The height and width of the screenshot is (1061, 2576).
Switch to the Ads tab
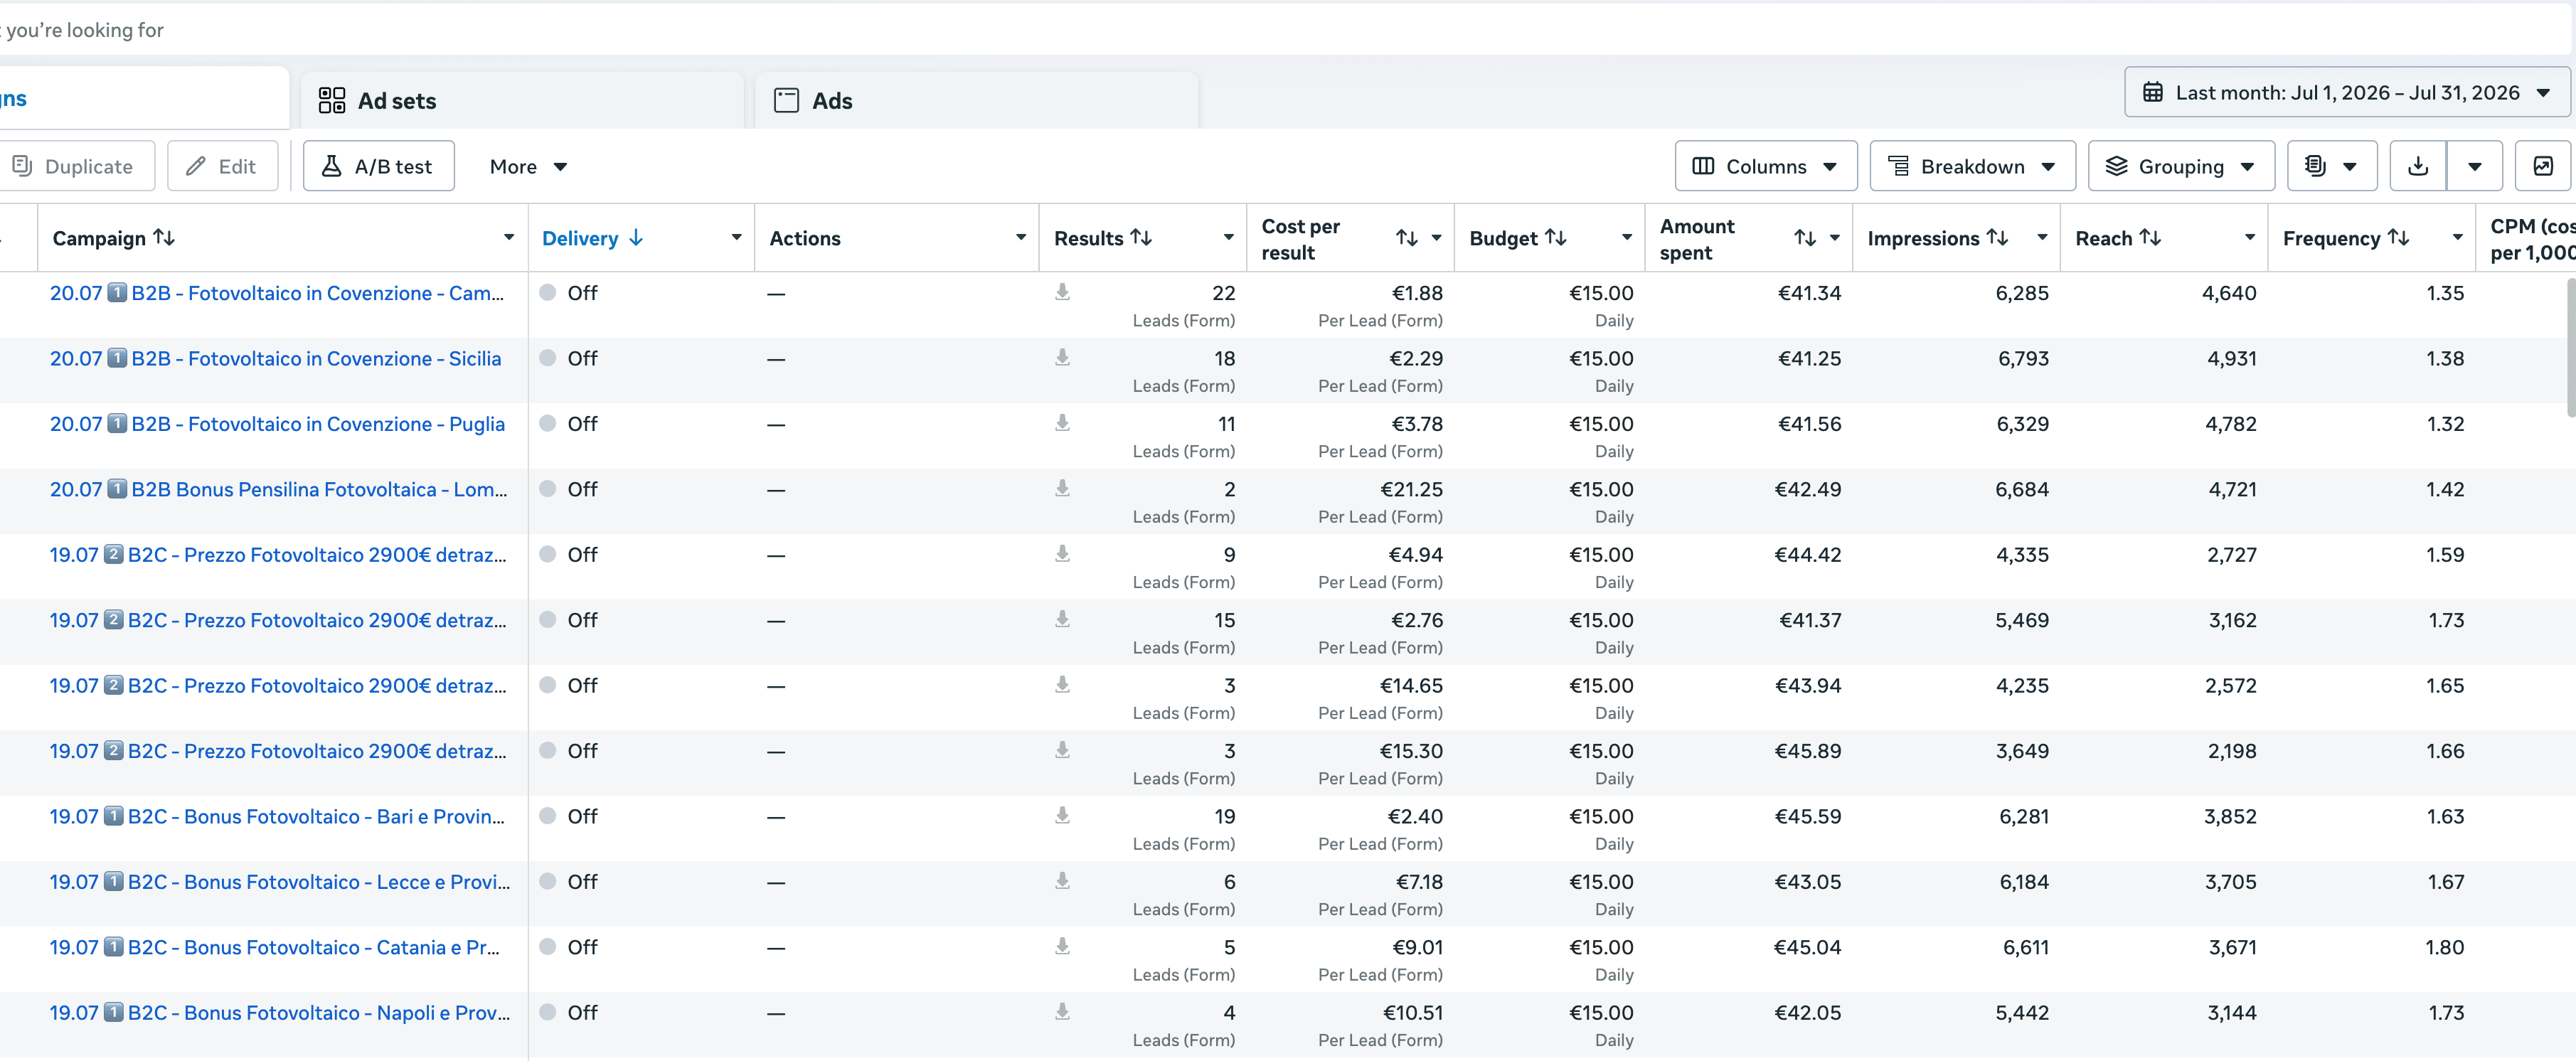976,100
